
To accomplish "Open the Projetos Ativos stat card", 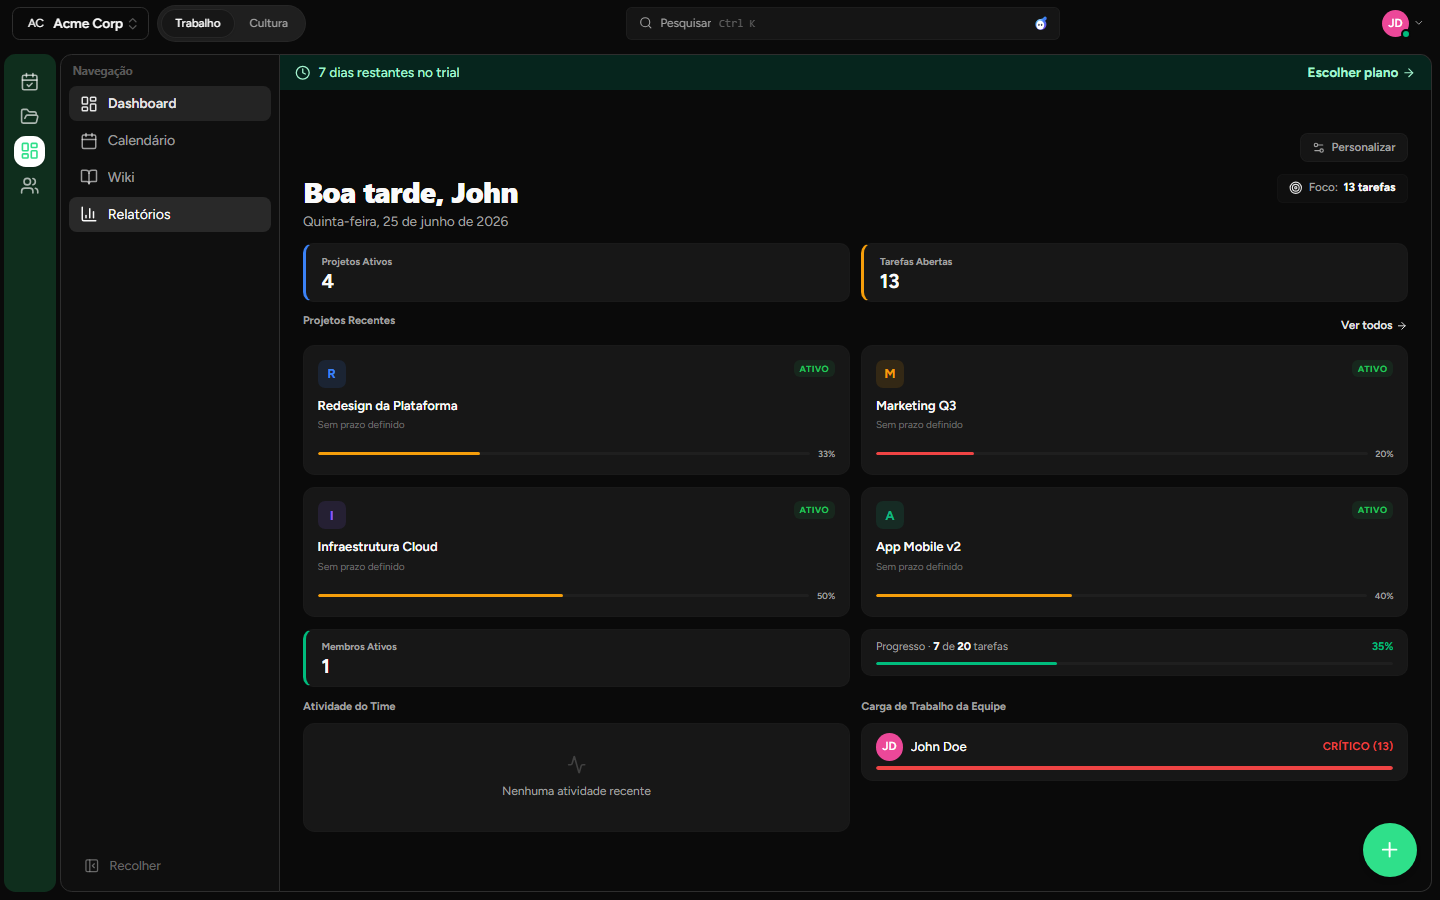I will point(576,272).
